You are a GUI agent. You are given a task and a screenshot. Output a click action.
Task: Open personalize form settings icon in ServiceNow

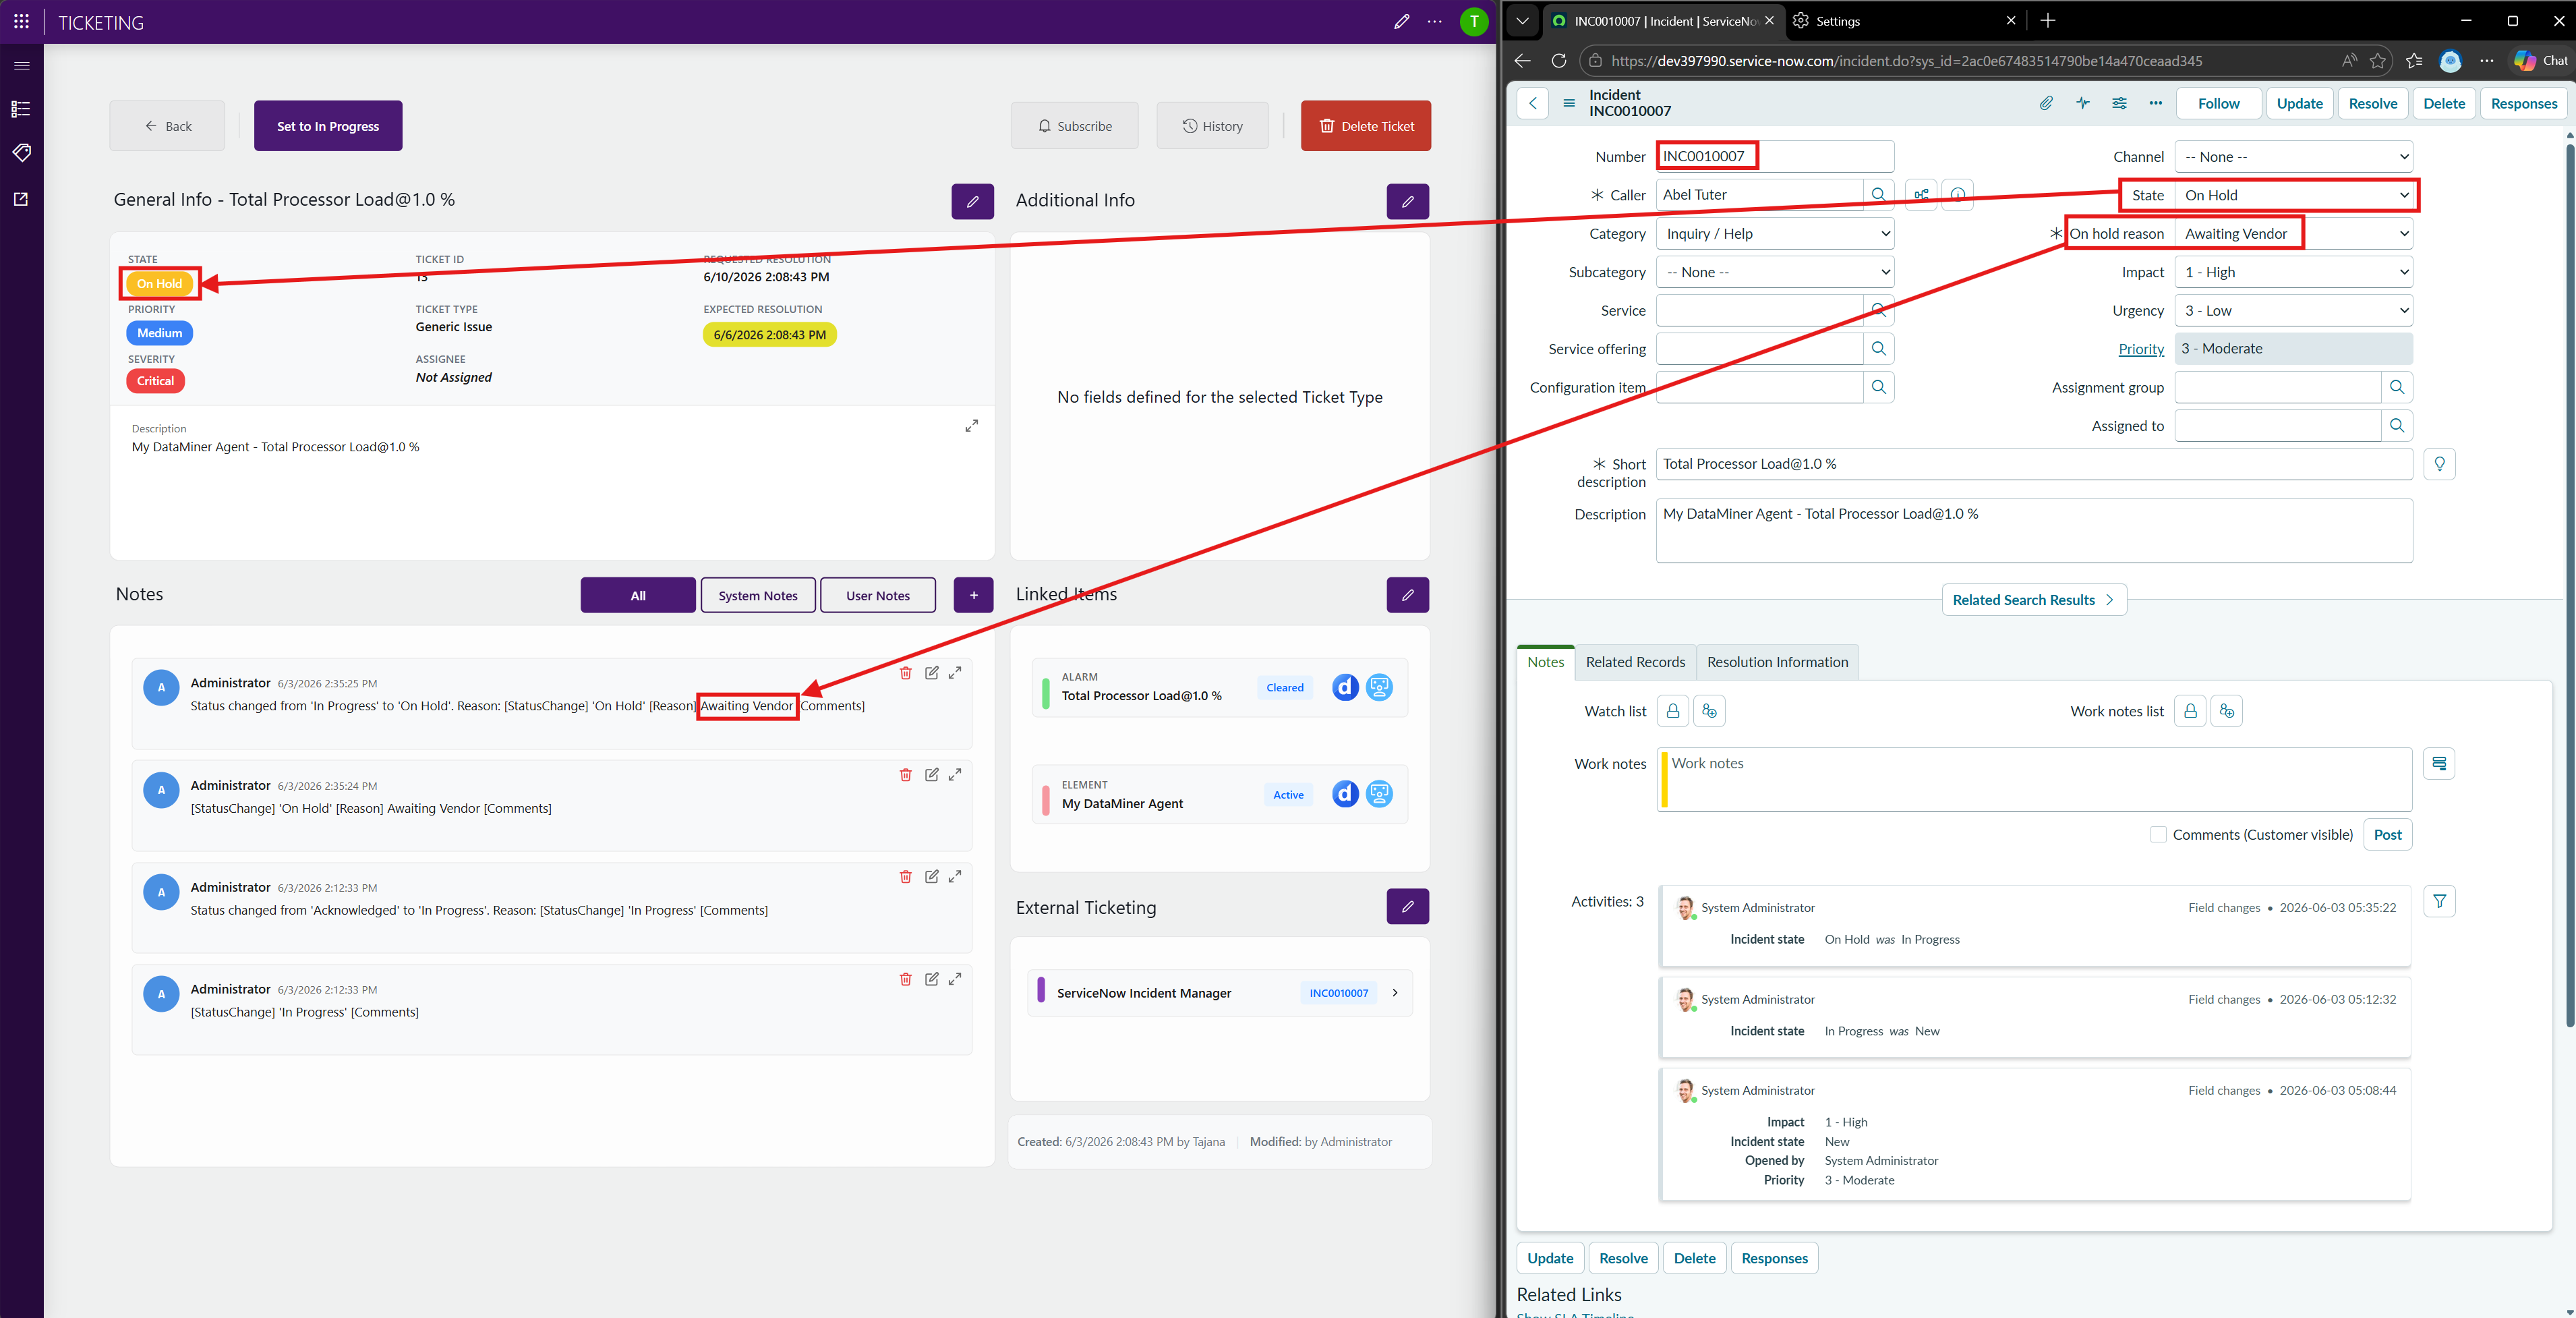[x=2119, y=103]
